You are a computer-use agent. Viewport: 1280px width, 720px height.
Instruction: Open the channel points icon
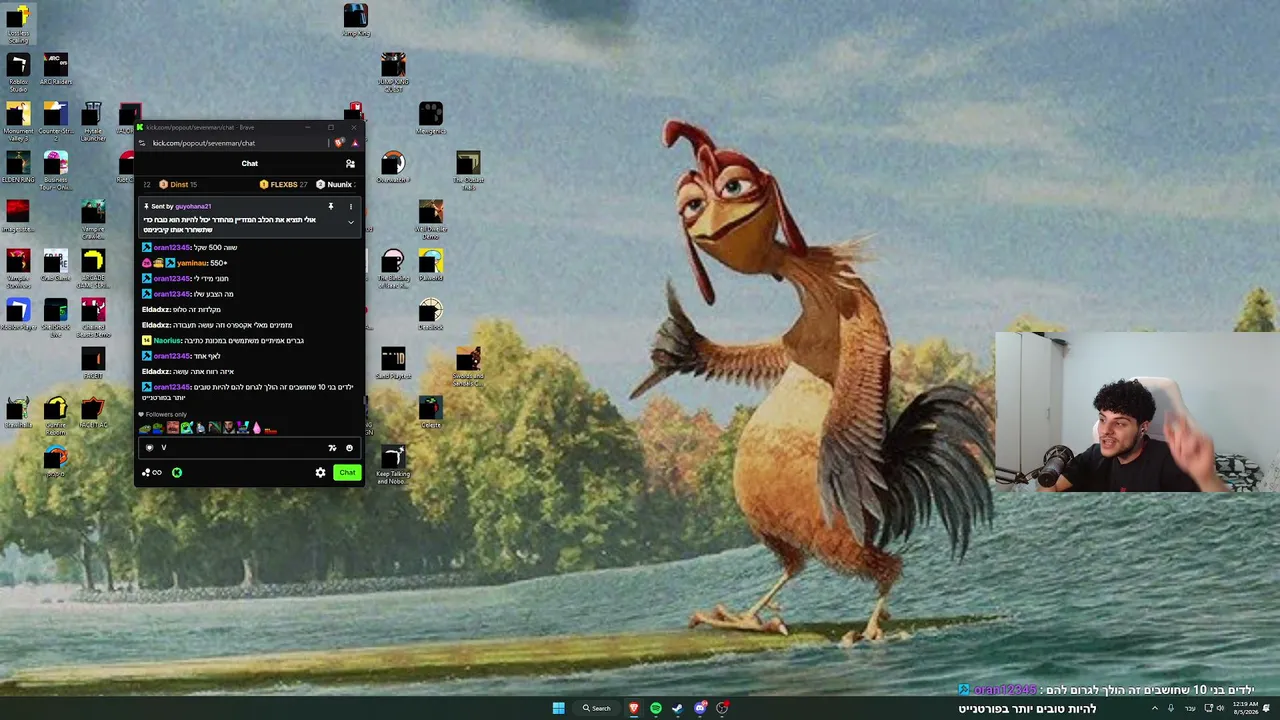coord(151,473)
